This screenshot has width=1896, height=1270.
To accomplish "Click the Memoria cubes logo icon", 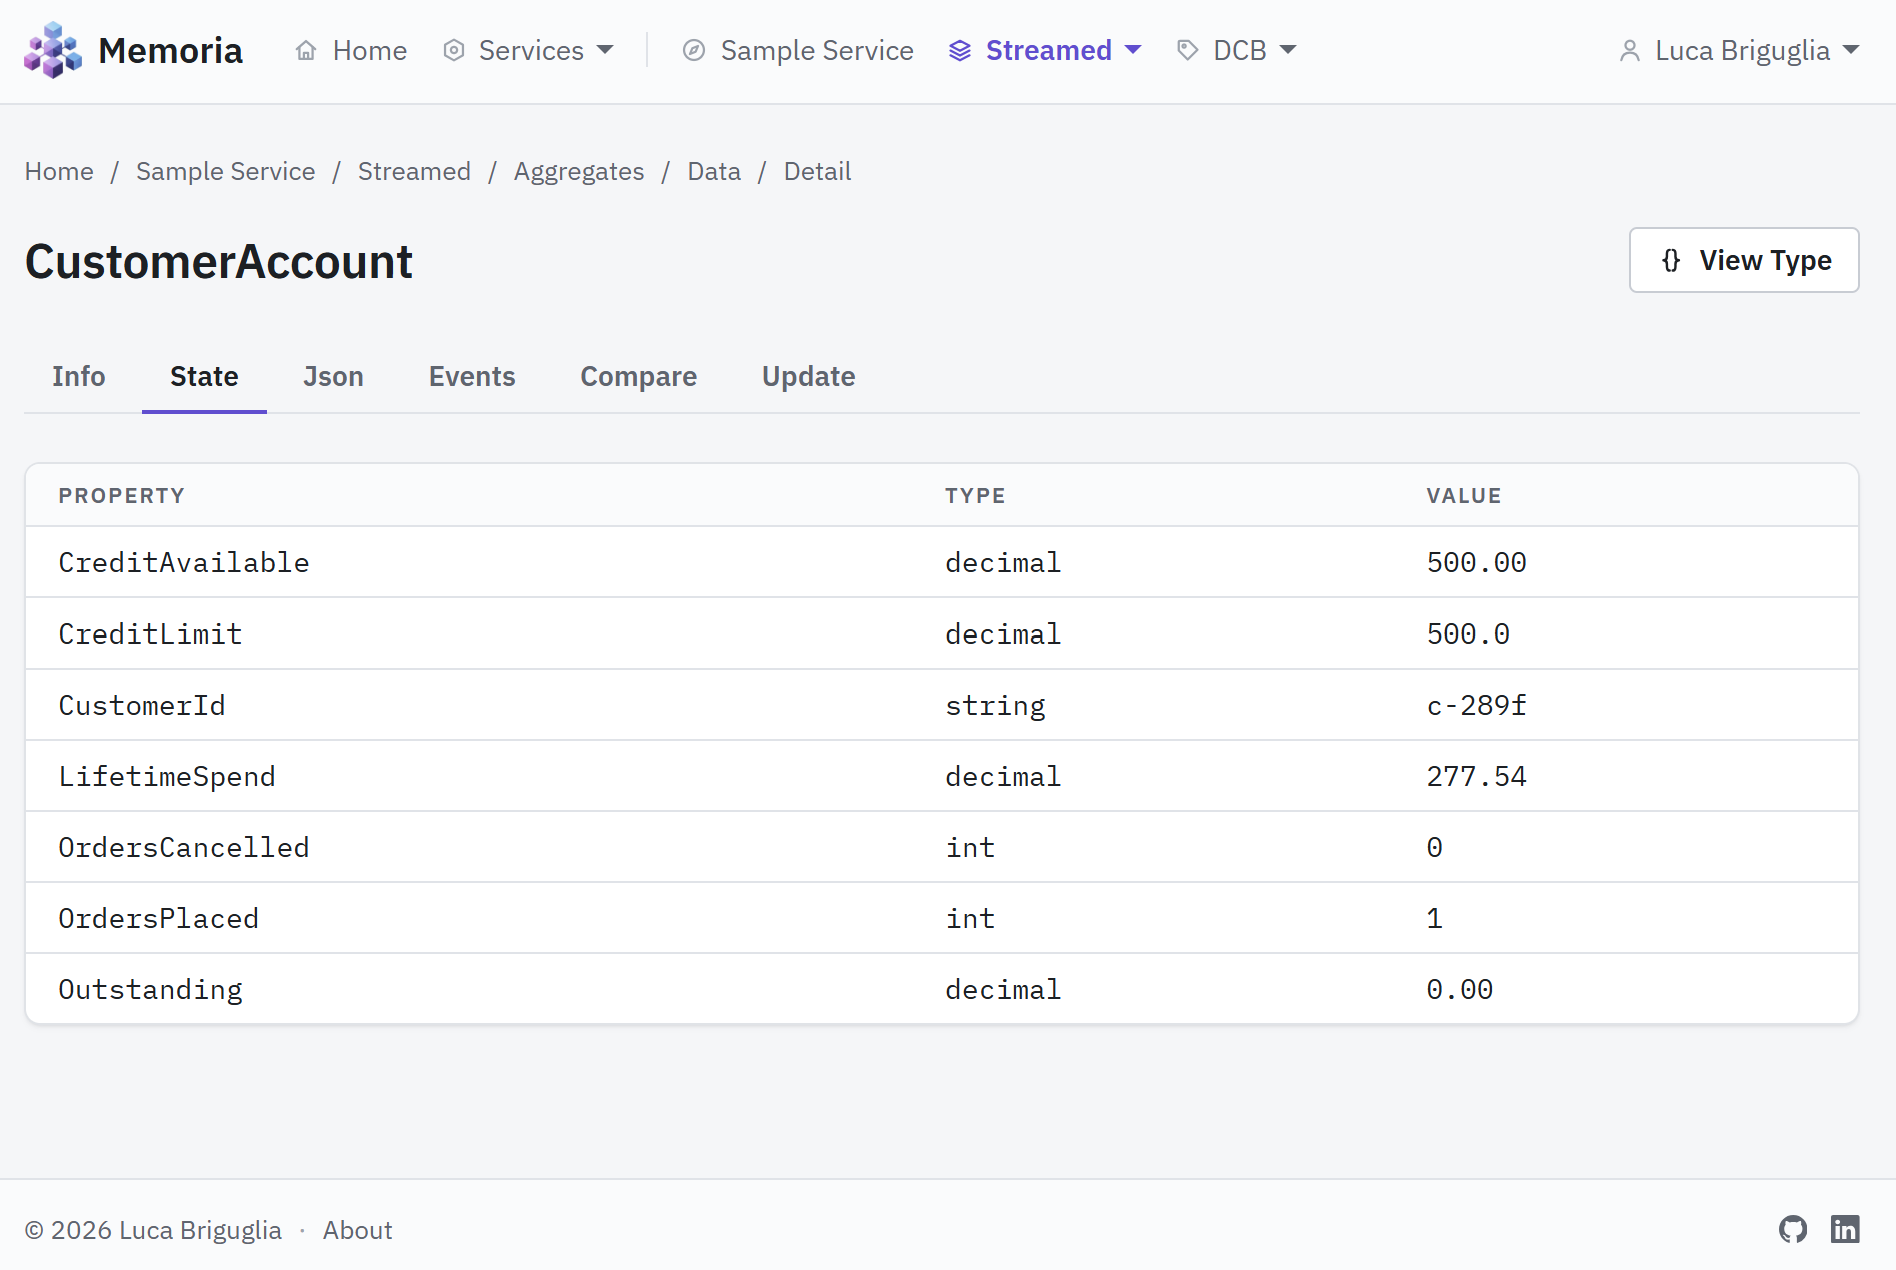I will pos(53,50).
